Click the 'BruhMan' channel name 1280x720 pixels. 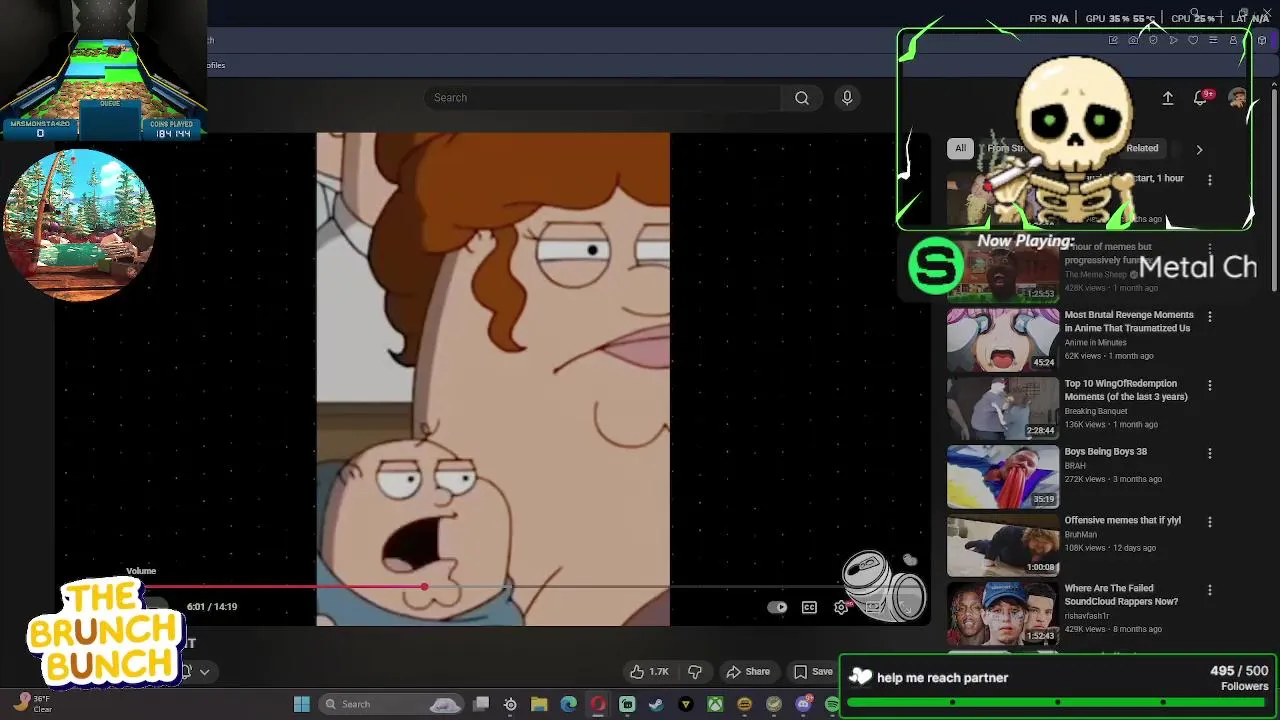1081,534
